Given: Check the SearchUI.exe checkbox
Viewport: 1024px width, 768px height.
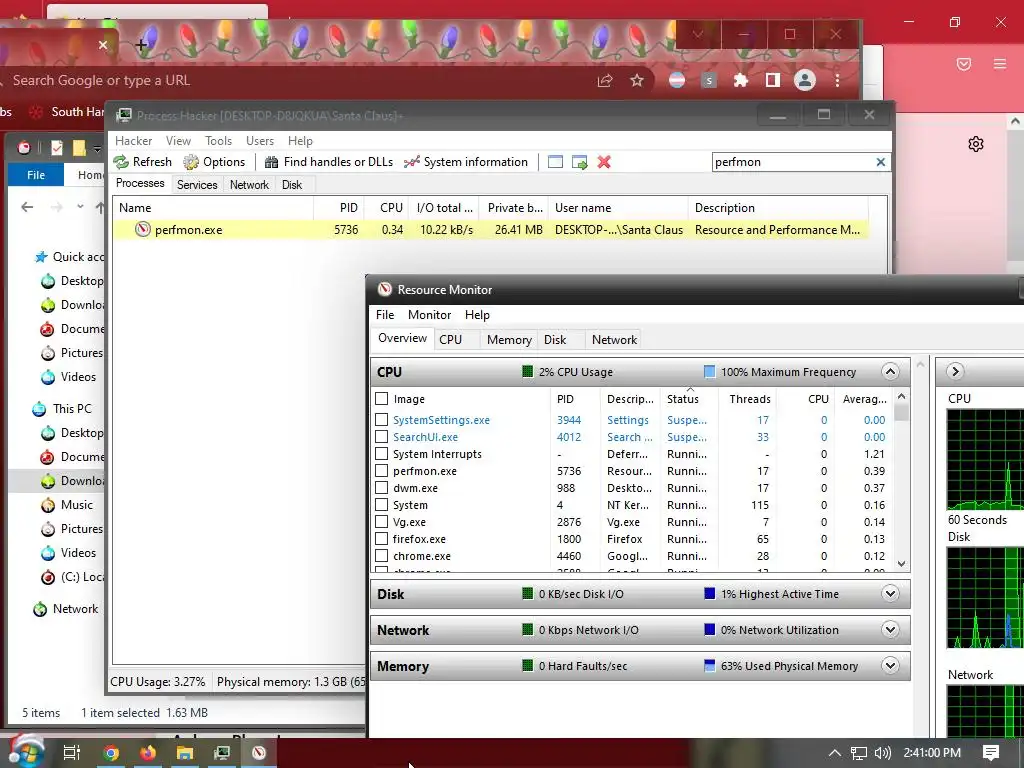Looking at the screenshot, I should pos(382,437).
